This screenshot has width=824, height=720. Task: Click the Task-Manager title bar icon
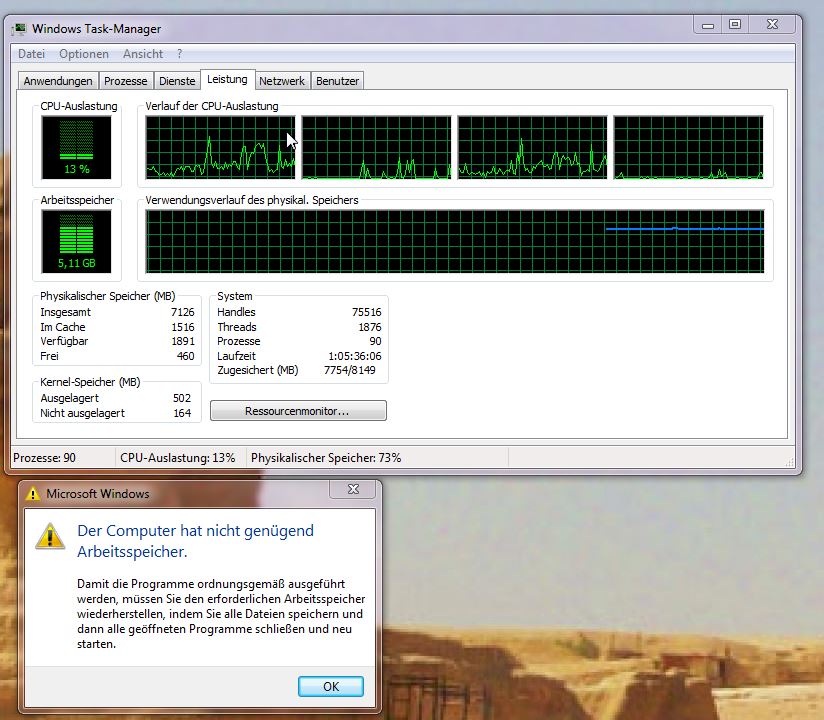tap(19, 29)
